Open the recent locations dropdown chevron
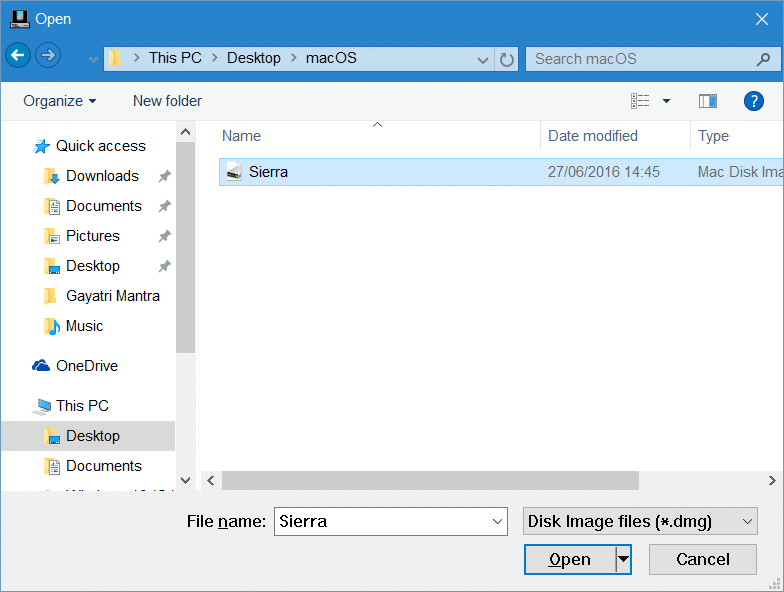Image resolution: width=784 pixels, height=592 pixels. [x=93, y=60]
